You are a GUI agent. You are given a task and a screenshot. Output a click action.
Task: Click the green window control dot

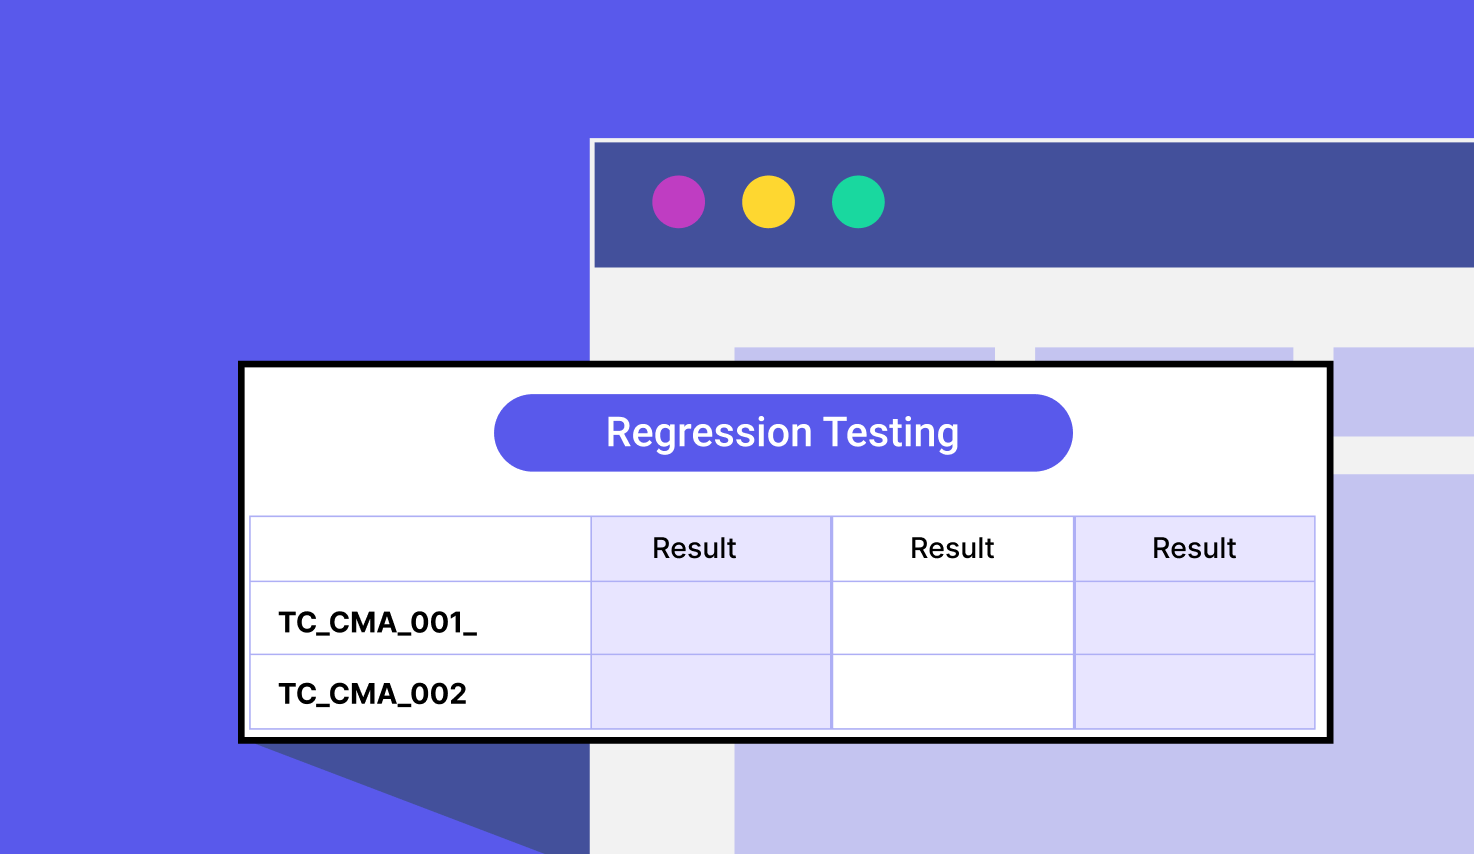(858, 202)
